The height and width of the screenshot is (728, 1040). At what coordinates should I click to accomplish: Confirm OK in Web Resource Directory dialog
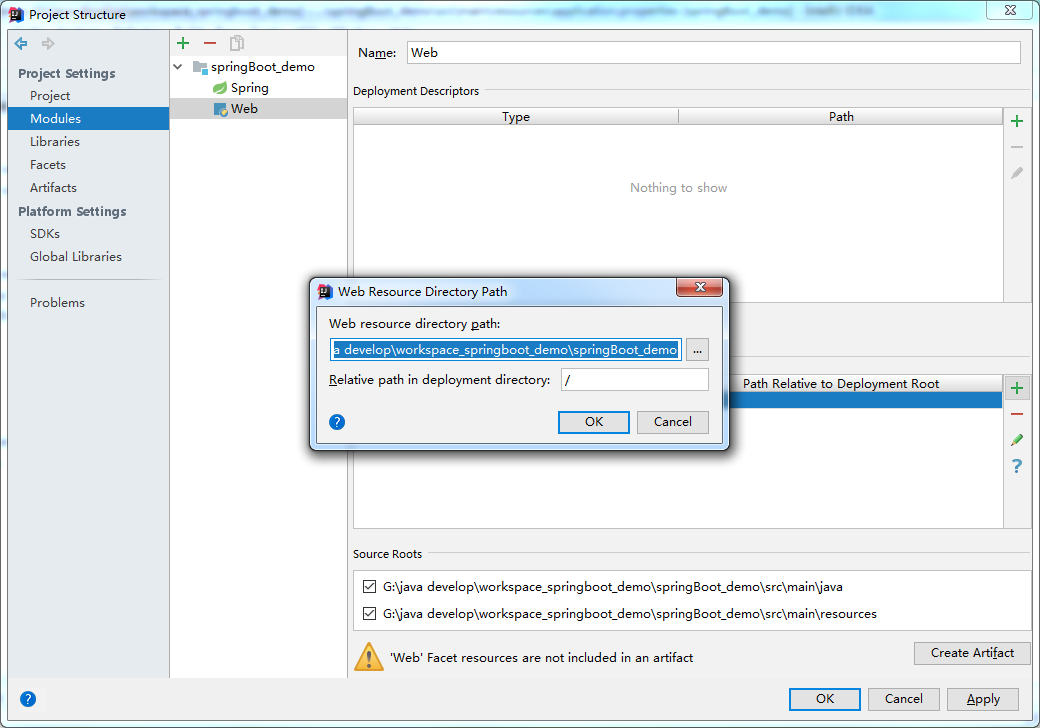(x=594, y=422)
